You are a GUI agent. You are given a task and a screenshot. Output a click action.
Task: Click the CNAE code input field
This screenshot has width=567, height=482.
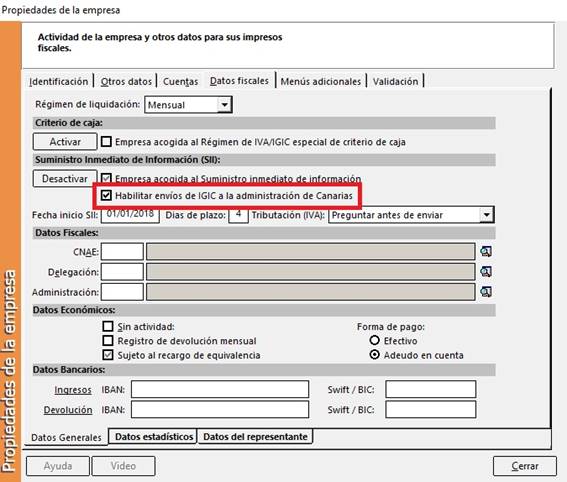click(x=122, y=252)
